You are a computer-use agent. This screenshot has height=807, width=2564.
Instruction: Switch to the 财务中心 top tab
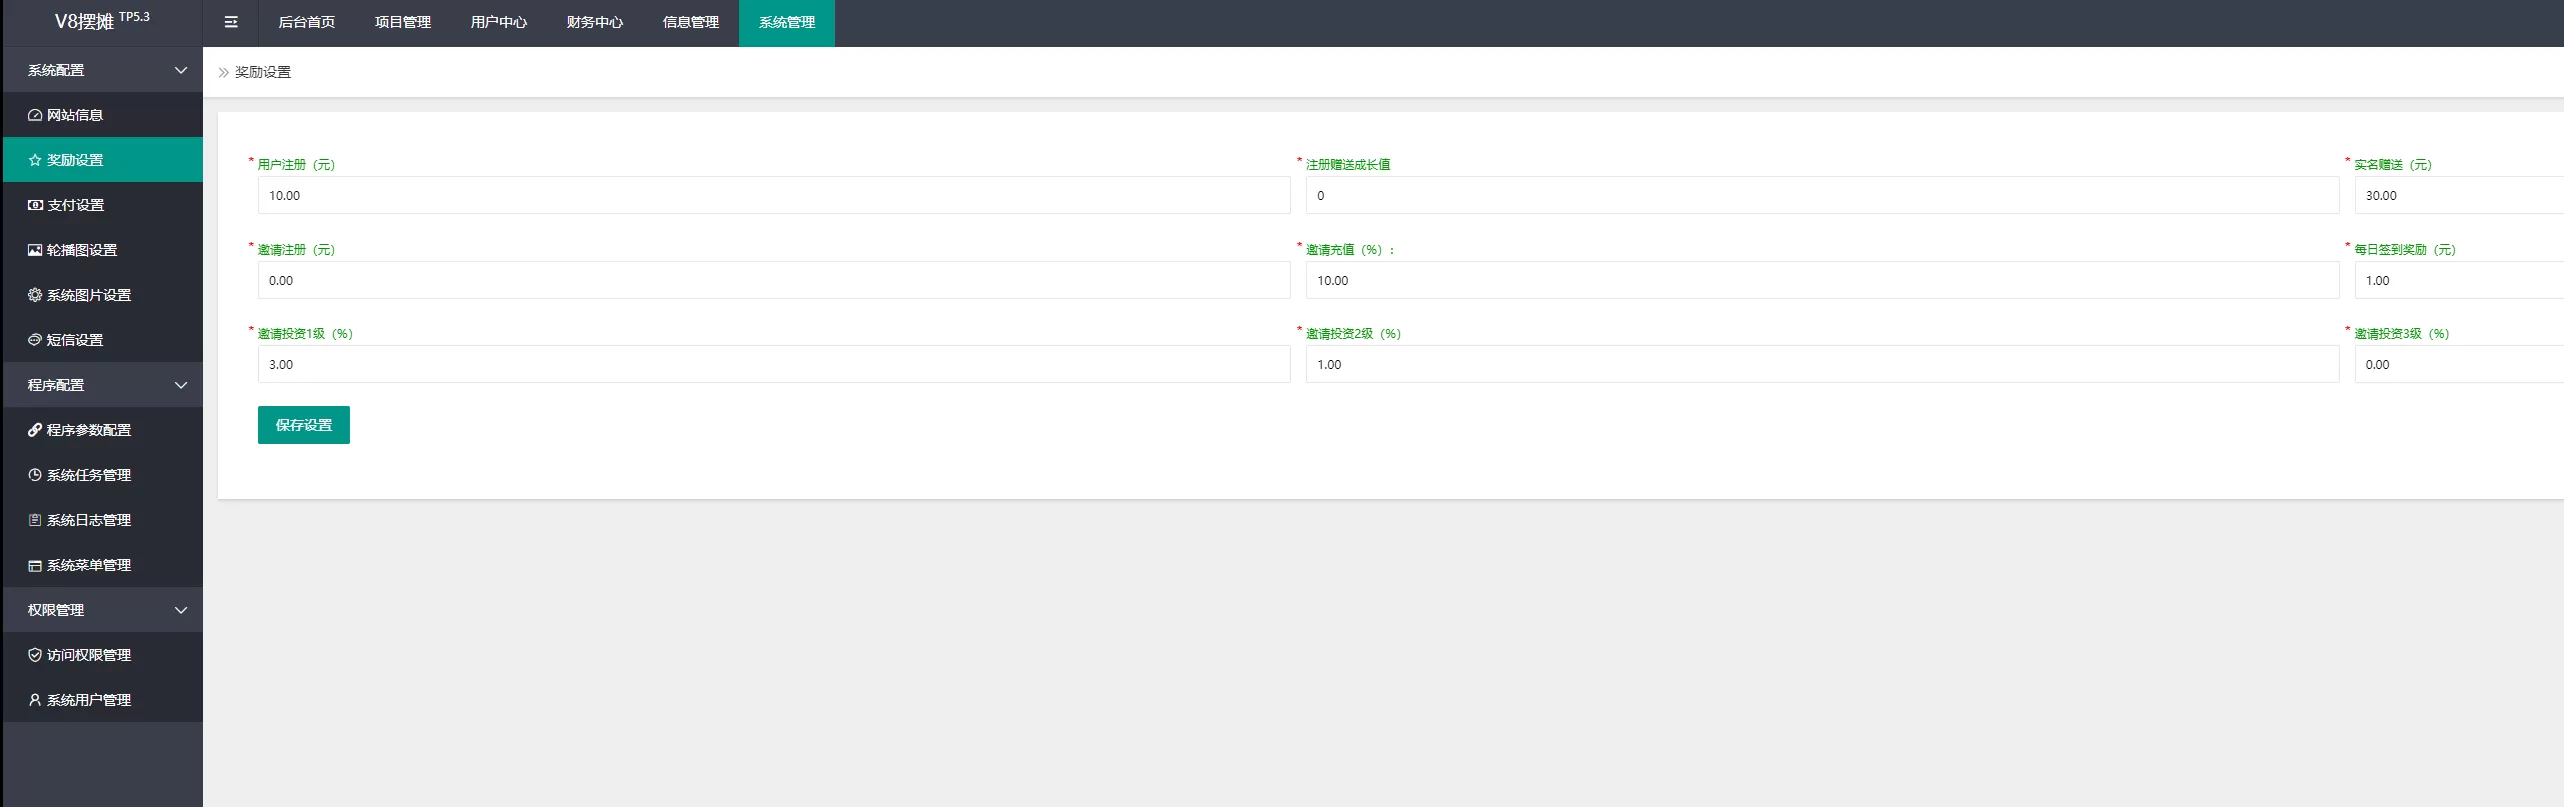coord(594,22)
